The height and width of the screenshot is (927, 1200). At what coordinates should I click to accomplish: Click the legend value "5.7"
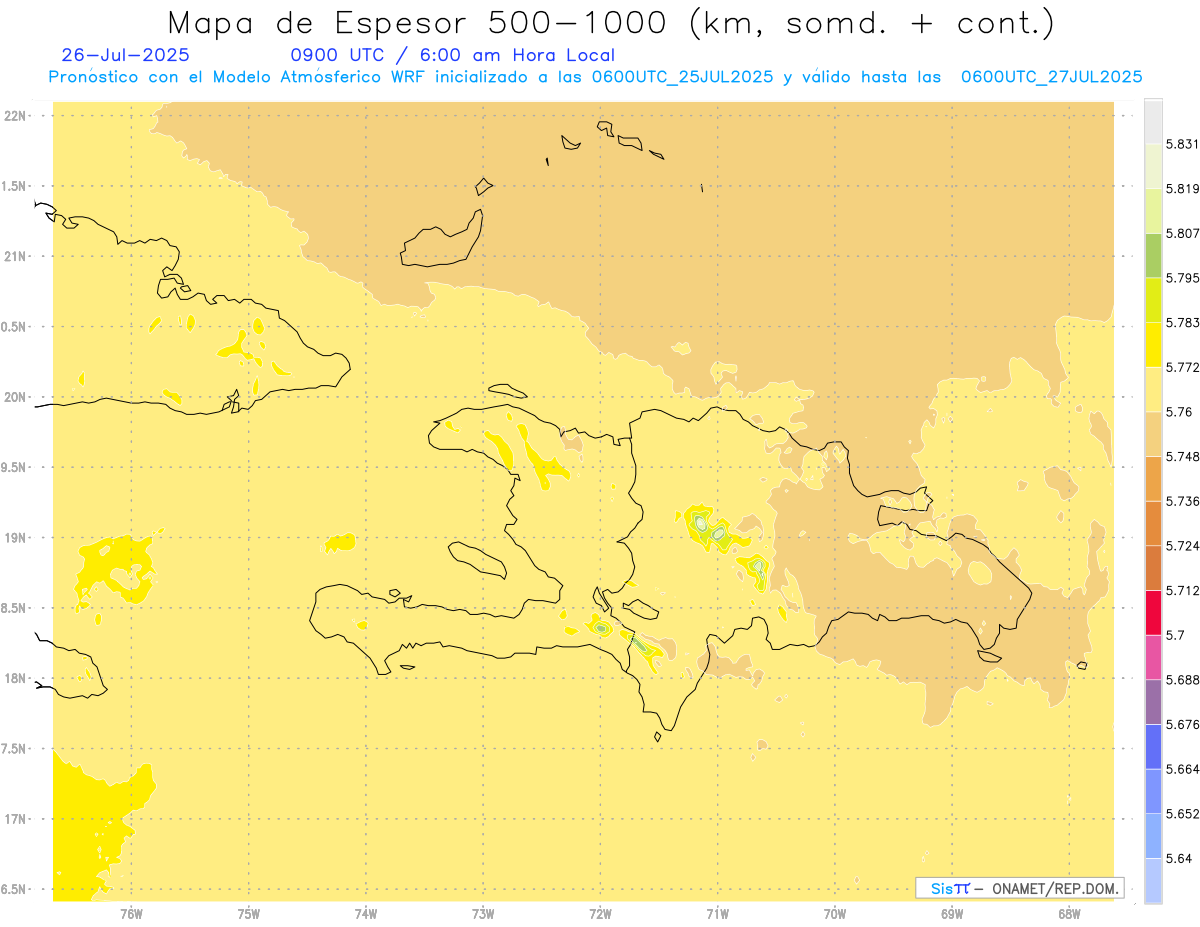1175,635
